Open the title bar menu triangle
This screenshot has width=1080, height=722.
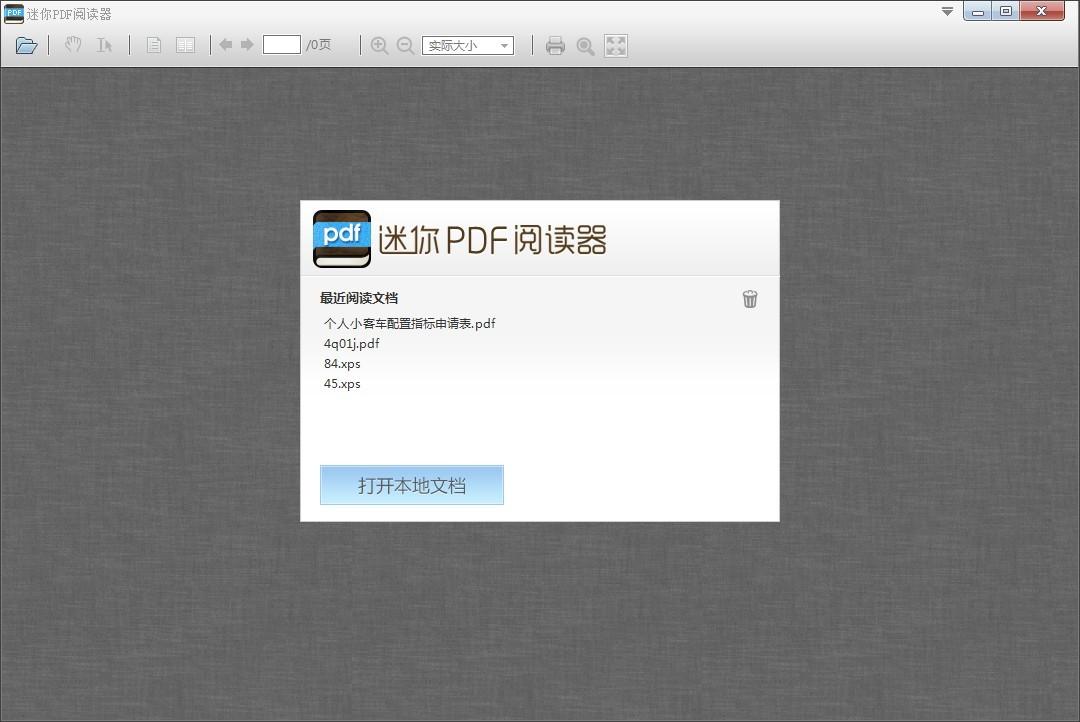(x=948, y=11)
